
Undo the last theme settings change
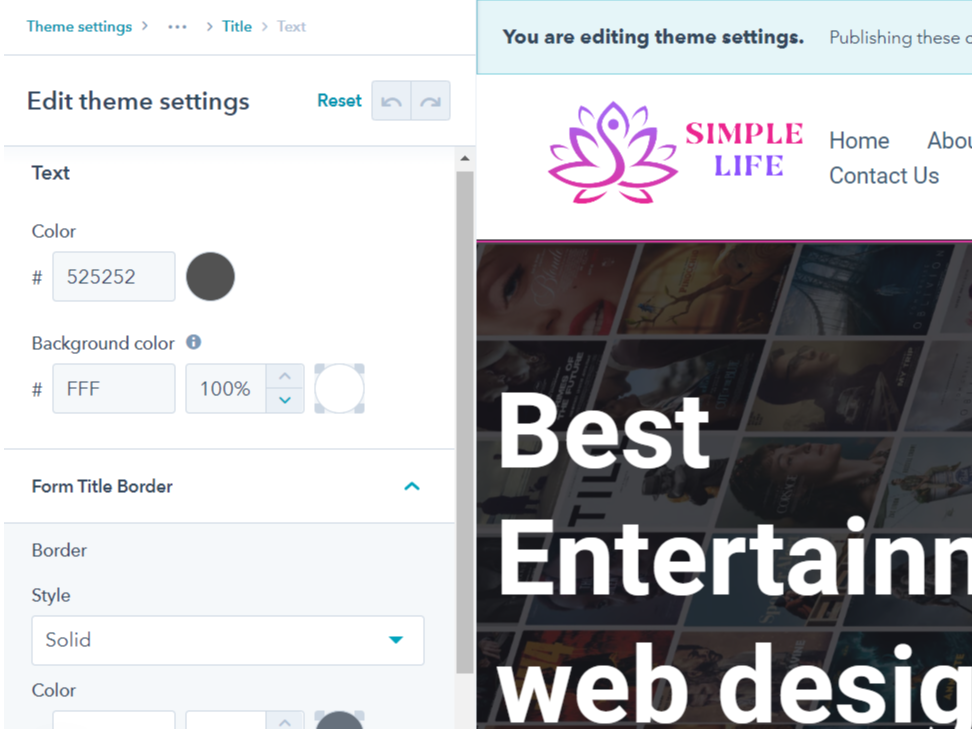tap(391, 100)
